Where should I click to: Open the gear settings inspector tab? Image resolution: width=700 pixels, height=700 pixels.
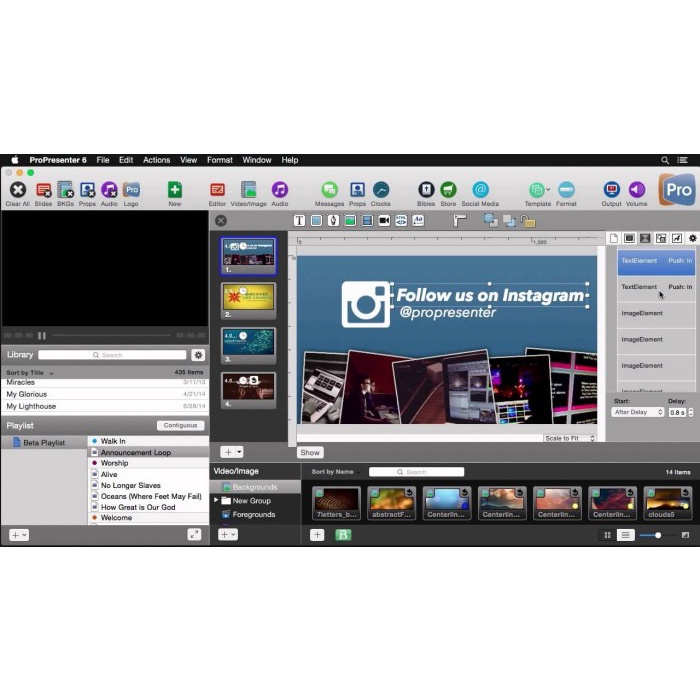click(692, 238)
